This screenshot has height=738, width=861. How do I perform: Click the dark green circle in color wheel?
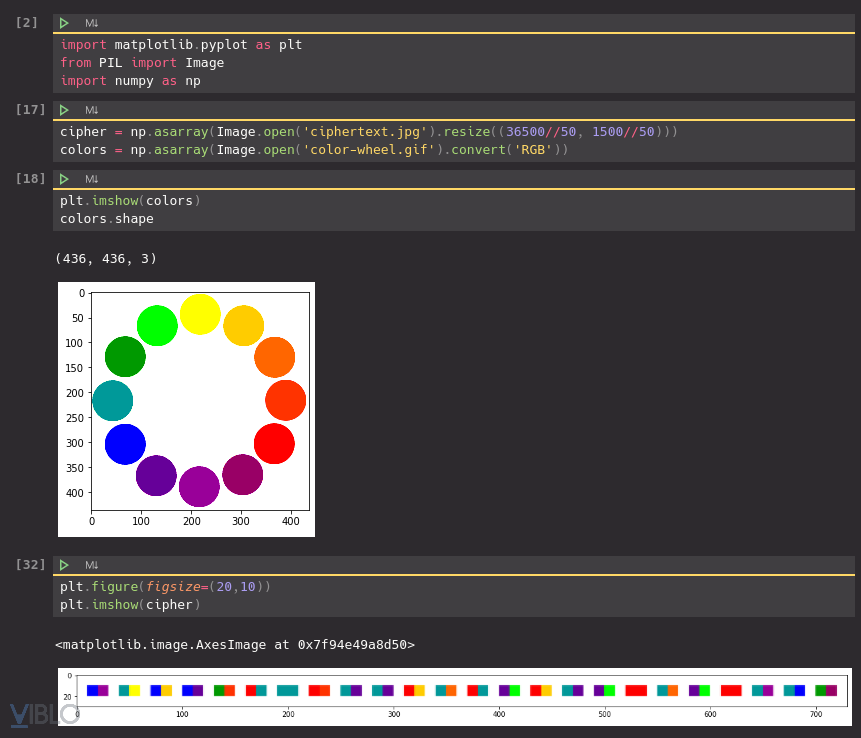click(x=125, y=357)
